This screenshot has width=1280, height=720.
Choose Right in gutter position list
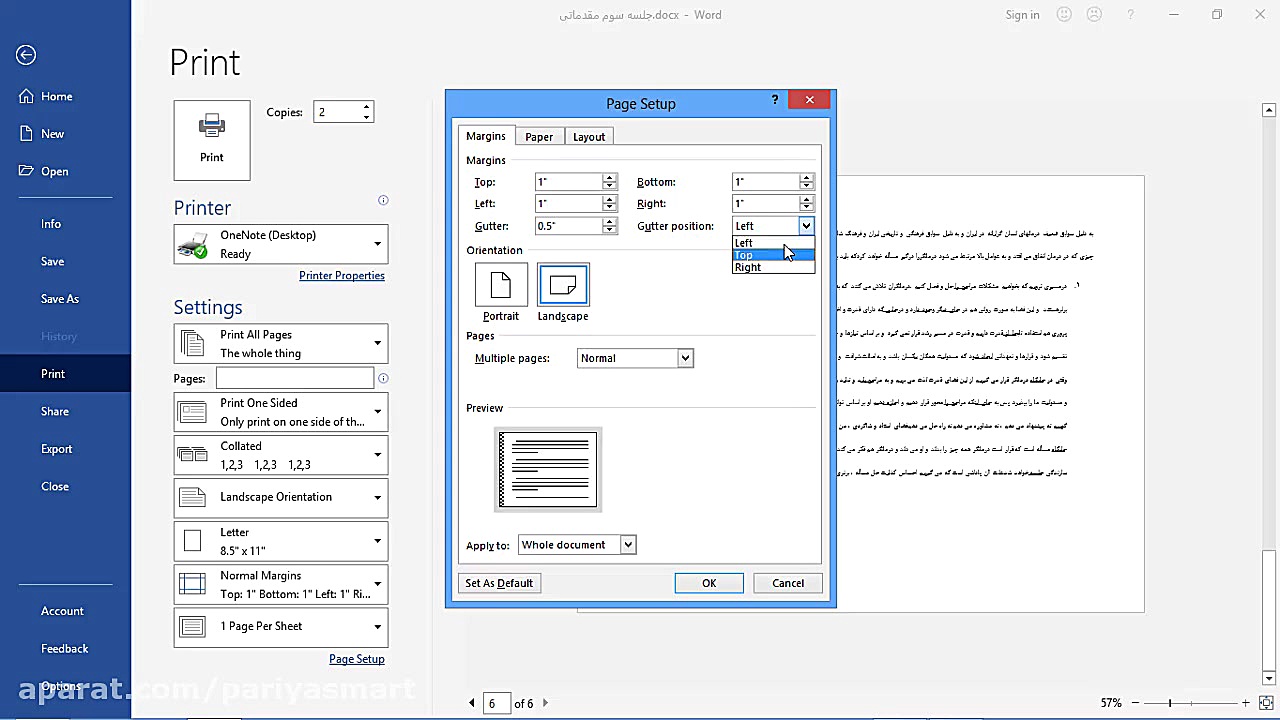click(x=773, y=267)
